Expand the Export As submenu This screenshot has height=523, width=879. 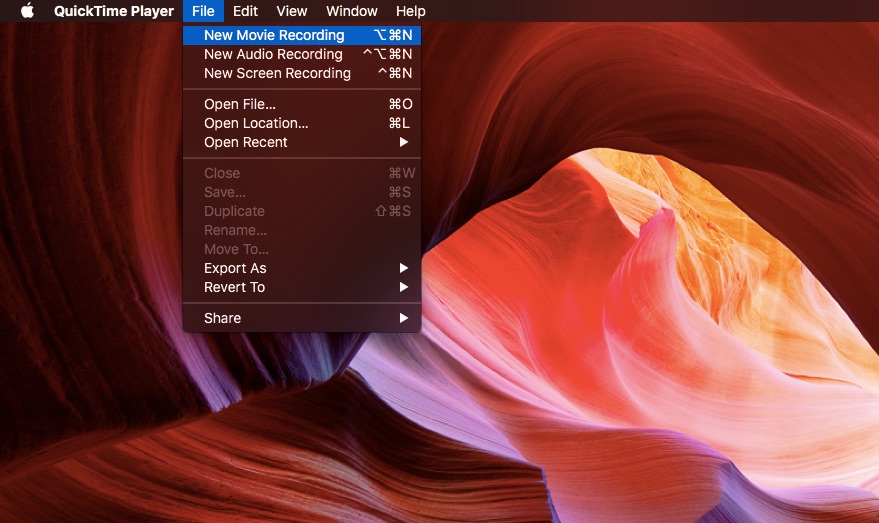pos(302,268)
